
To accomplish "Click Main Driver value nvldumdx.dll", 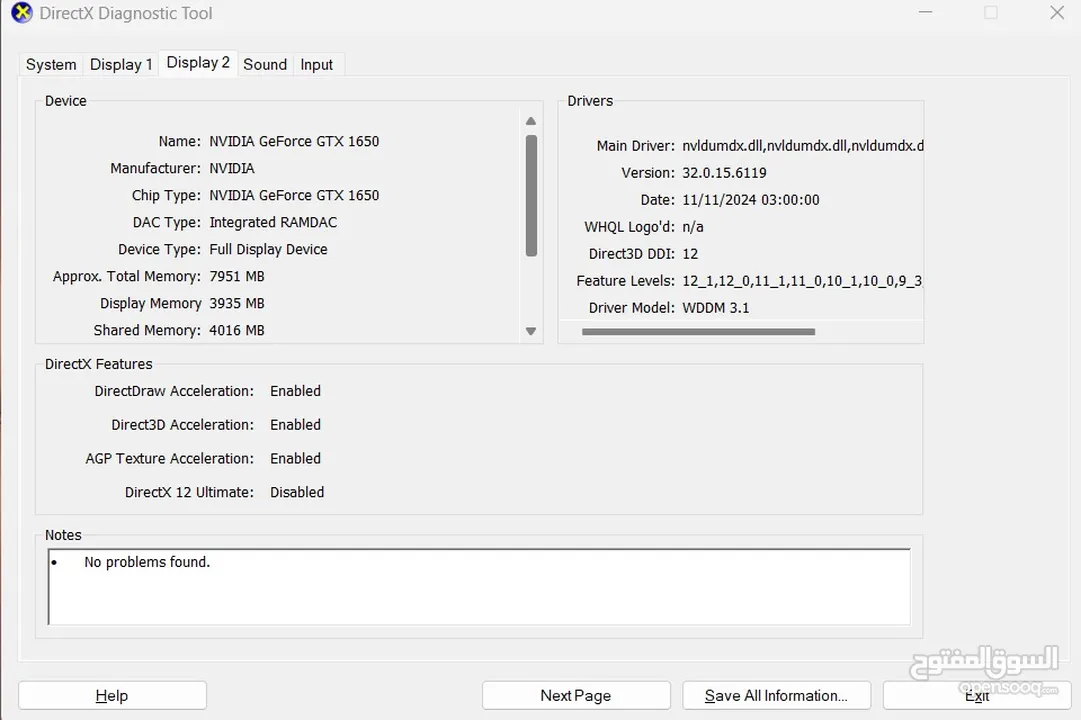I will point(802,146).
